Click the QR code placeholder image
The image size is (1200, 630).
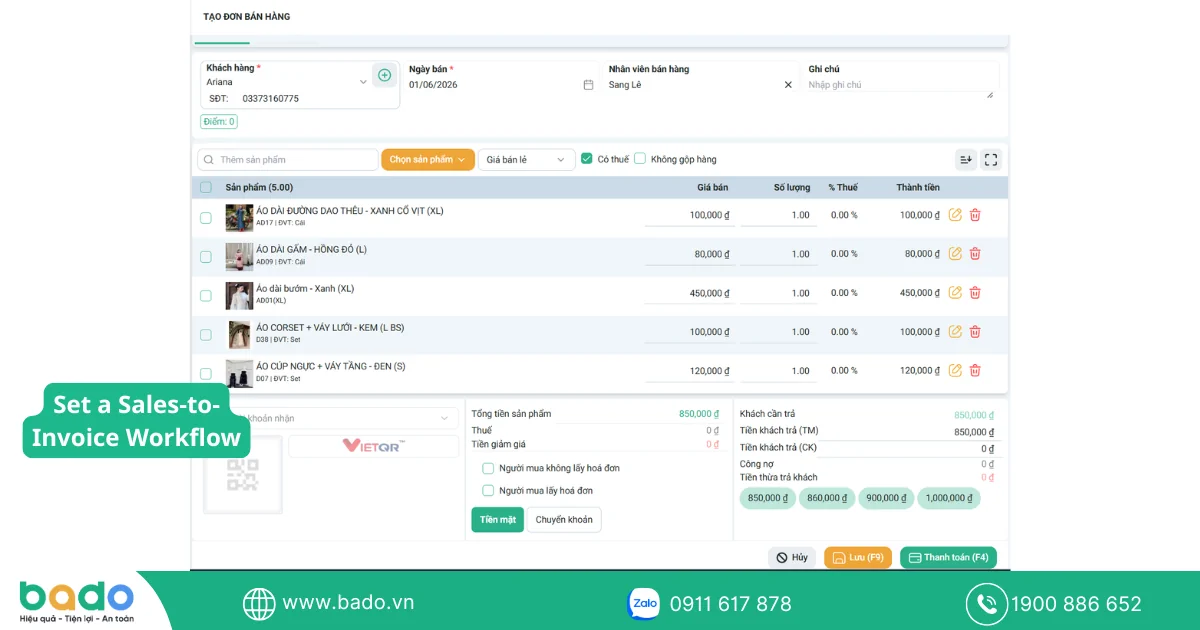(242, 475)
